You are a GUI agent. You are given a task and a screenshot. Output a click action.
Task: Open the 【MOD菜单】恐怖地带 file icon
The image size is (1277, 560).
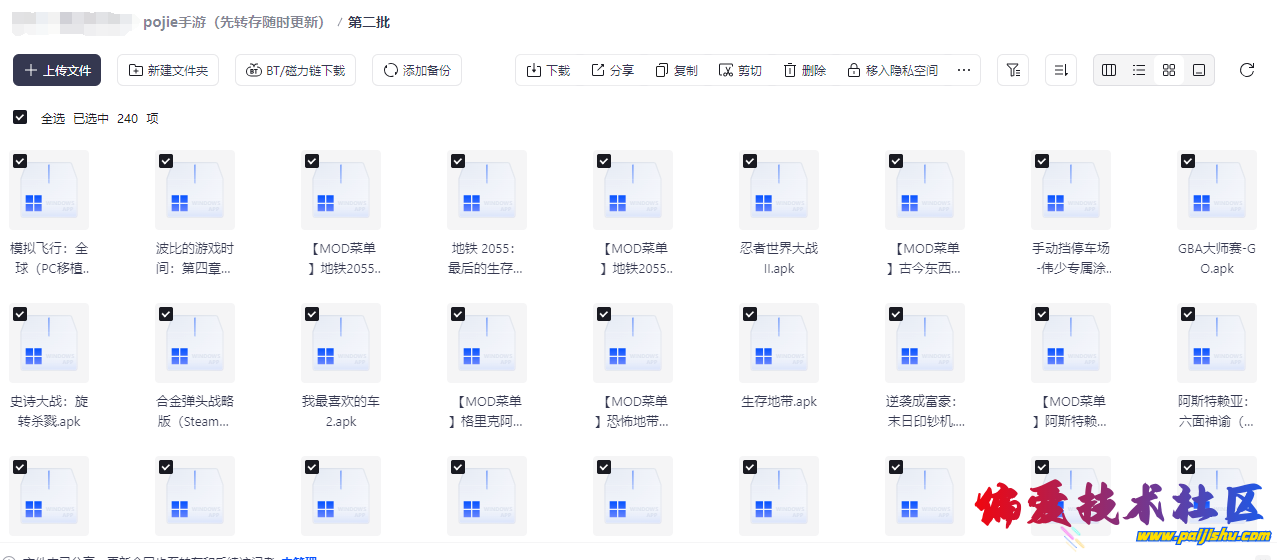(633, 343)
